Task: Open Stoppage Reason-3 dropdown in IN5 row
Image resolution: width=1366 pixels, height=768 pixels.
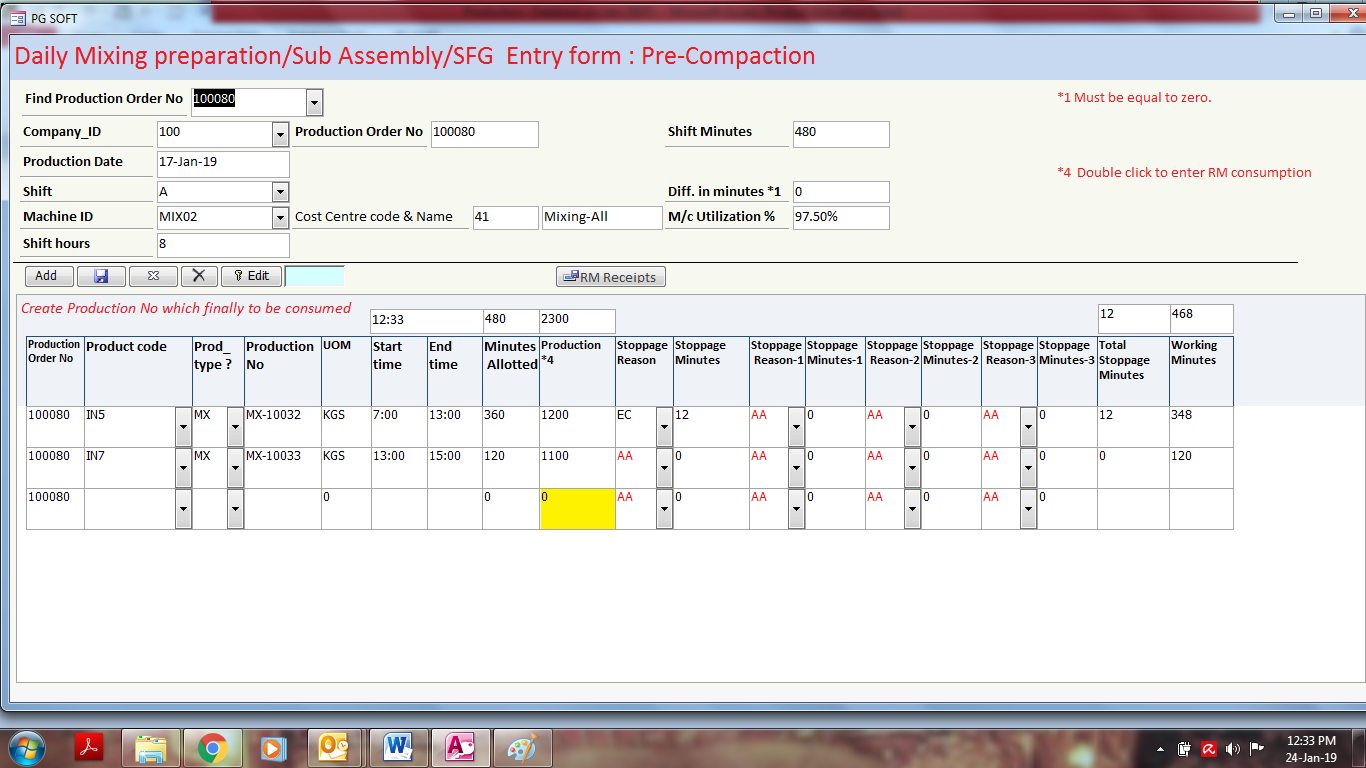Action: pos(1028,427)
